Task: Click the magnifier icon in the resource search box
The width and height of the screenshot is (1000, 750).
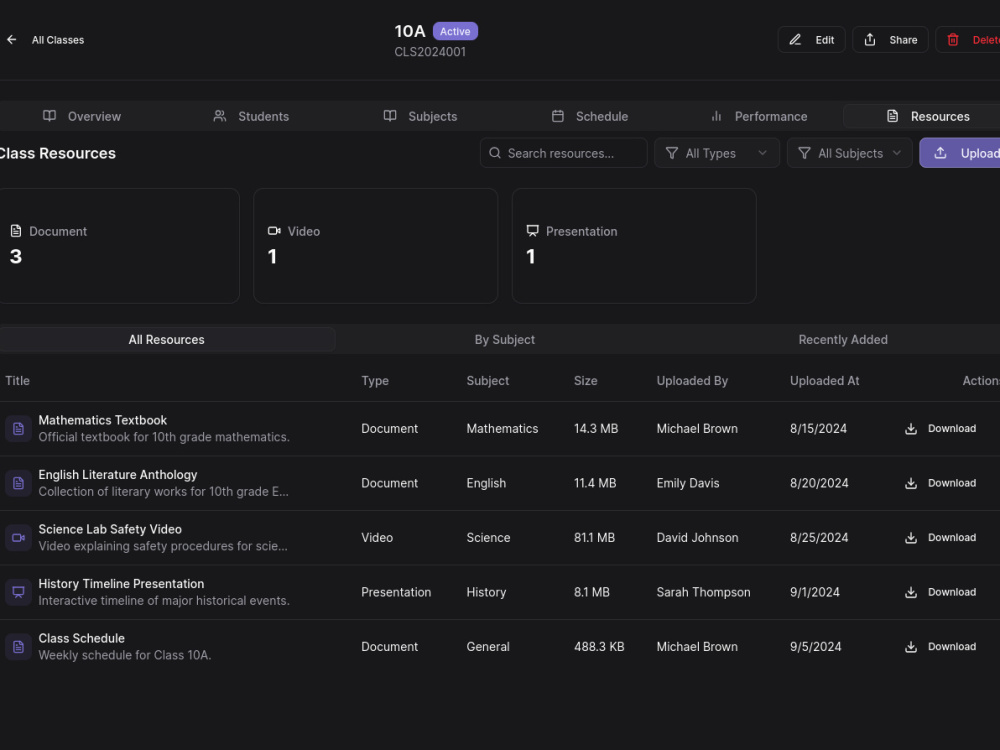Action: coord(494,153)
